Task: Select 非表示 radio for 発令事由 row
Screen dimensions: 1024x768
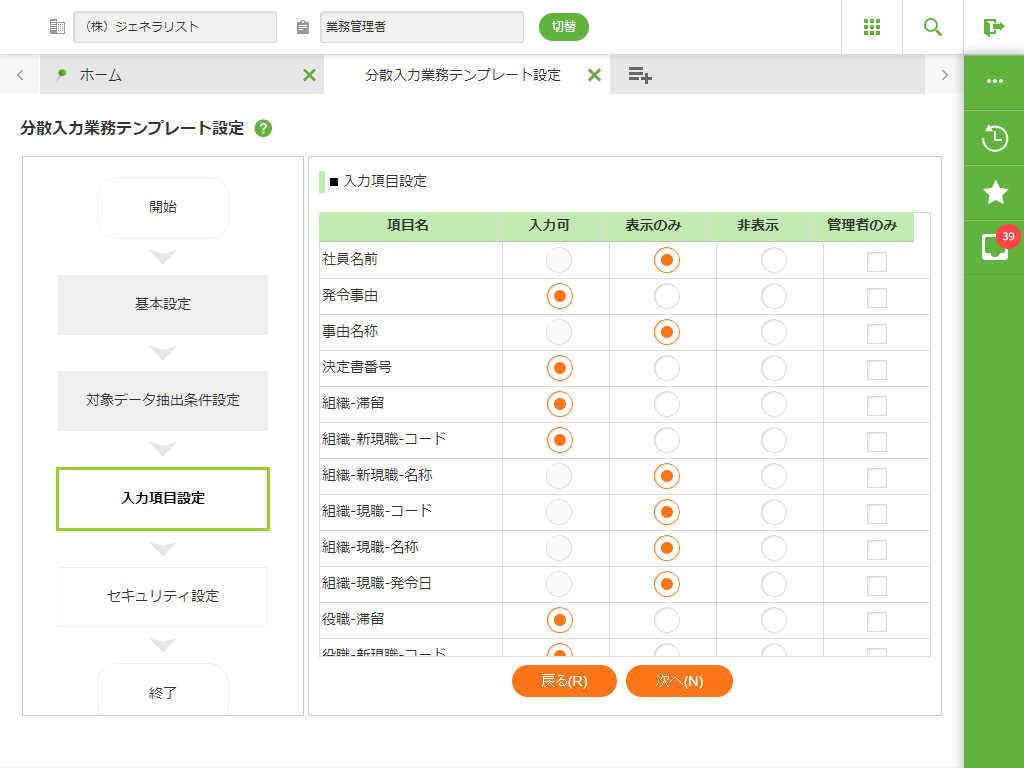Action: (774, 296)
